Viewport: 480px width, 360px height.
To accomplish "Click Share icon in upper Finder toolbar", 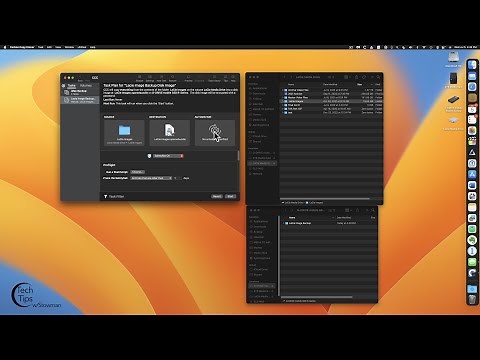I will tap(356, 77).
